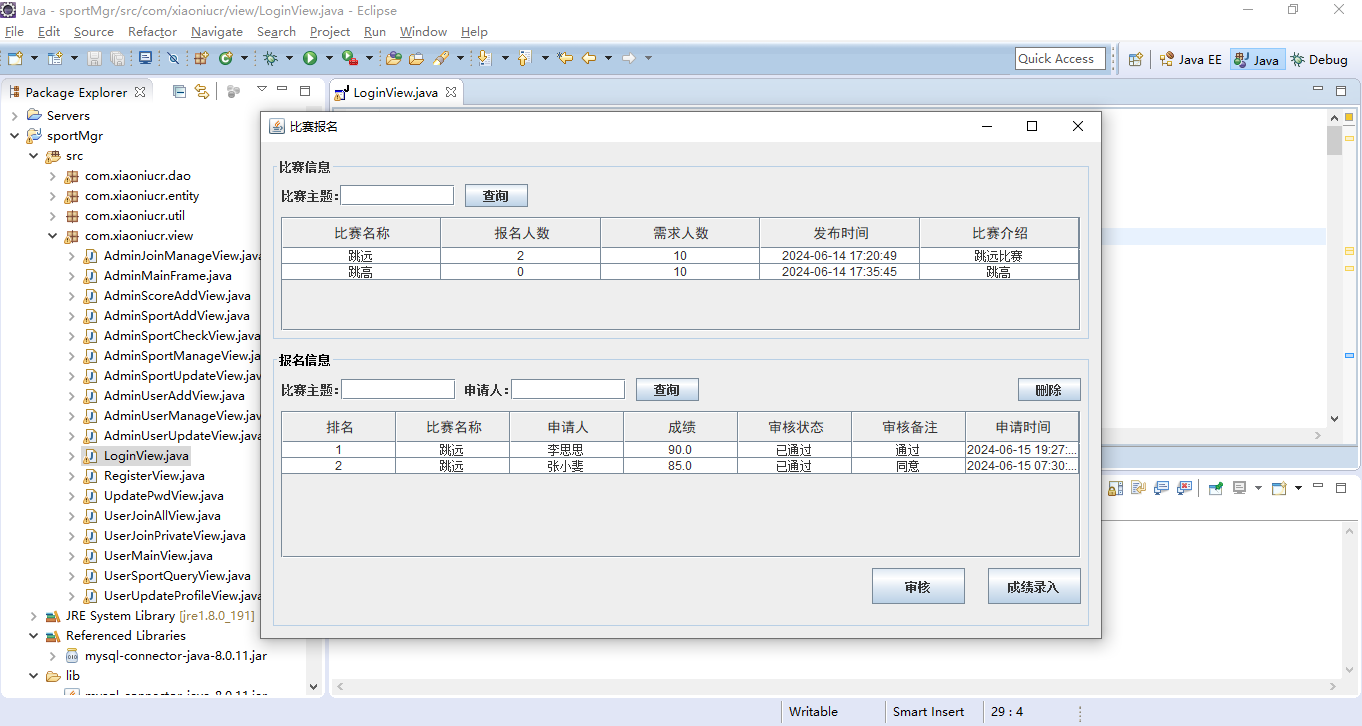Toggle Link with Editor in Package Explorer
The height and width of the screenshot is (726, 1362).
[x=202, y=91]
